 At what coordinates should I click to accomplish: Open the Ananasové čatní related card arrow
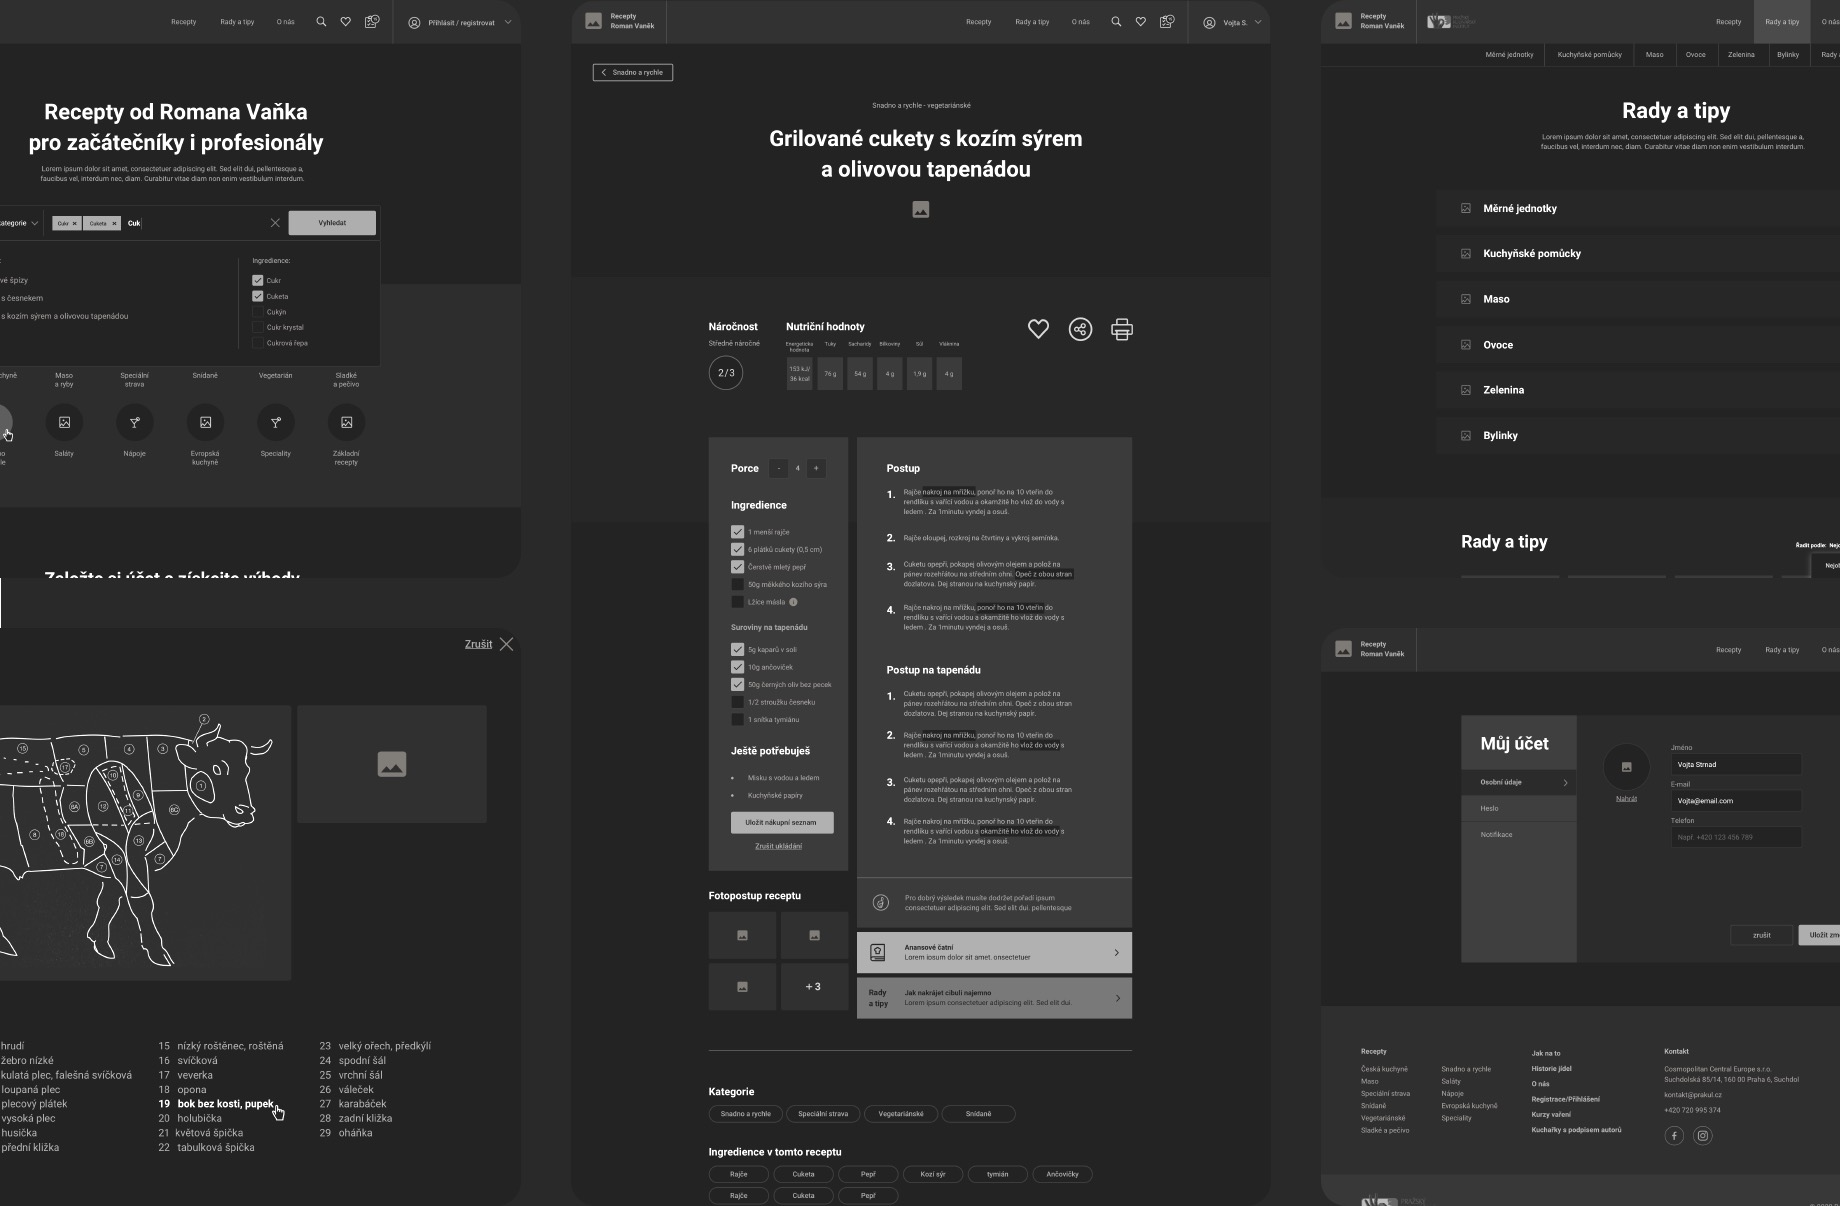pos(1117,952)
